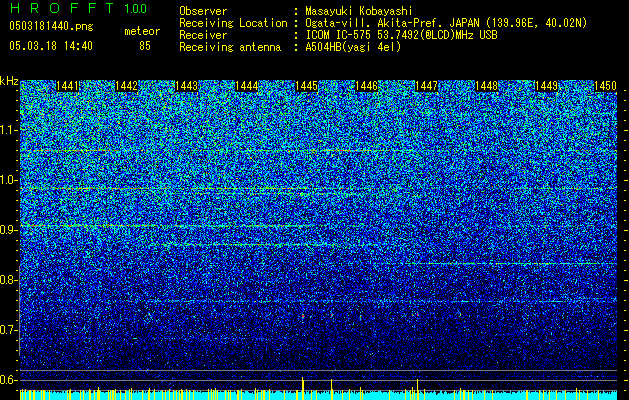Select the file name 0503181440.png

click(51, 26)
